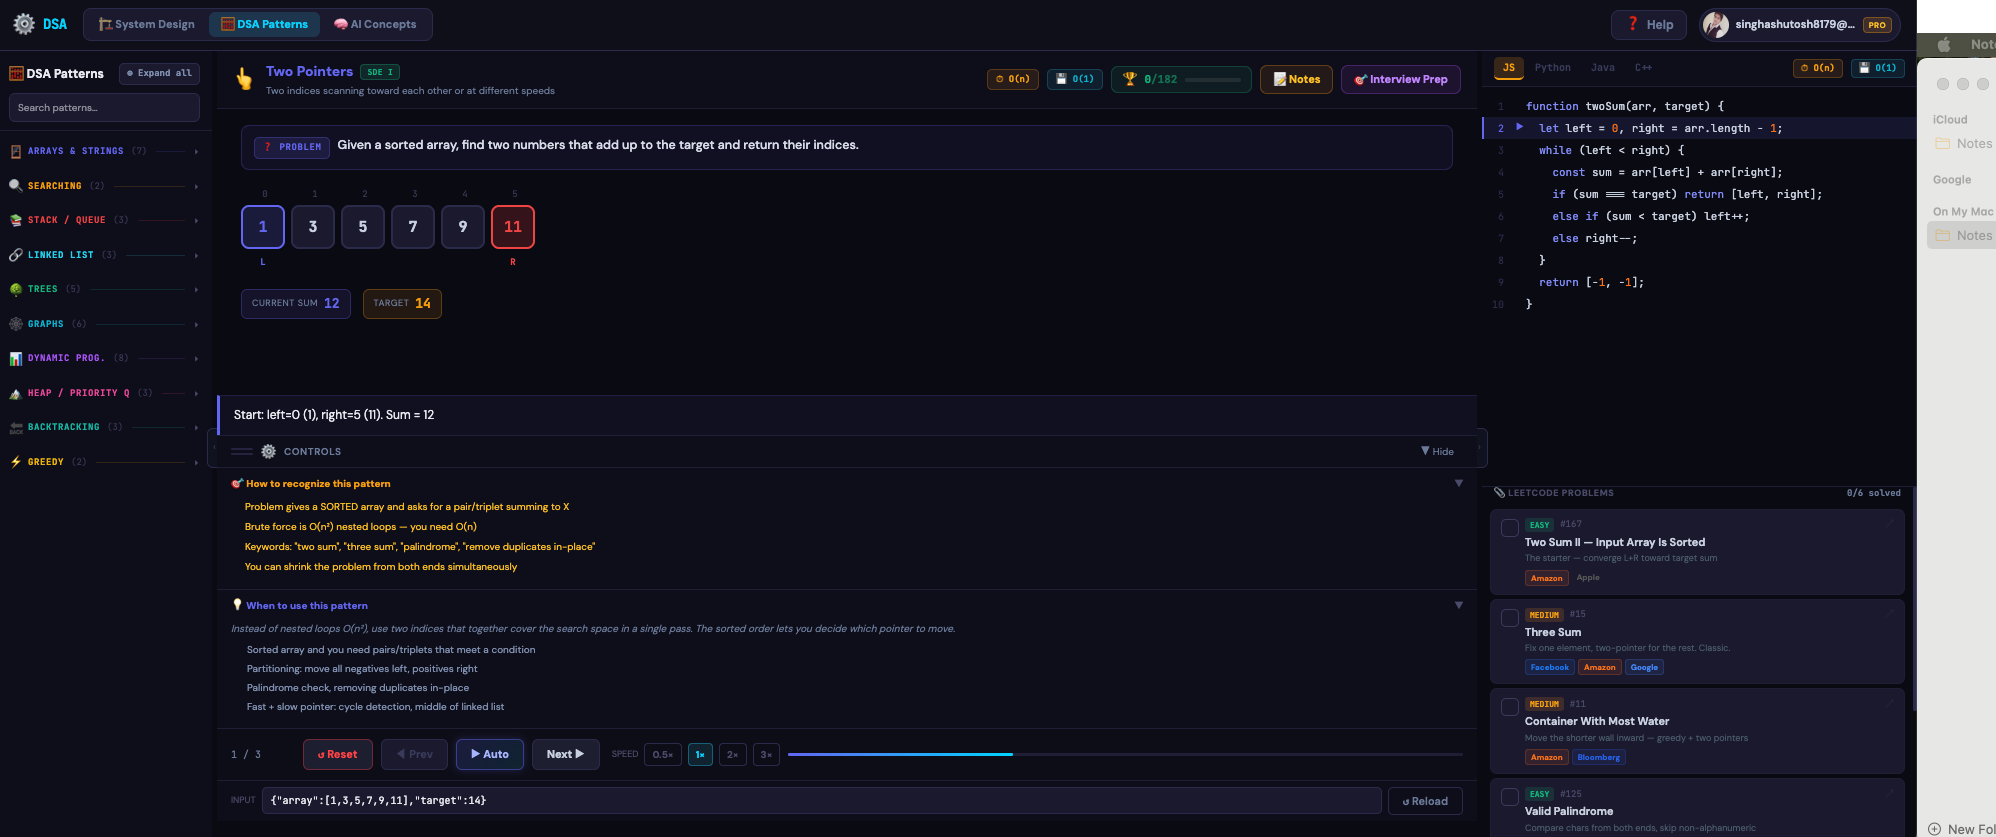Expand the Stack / Queue category

point(104,220)
